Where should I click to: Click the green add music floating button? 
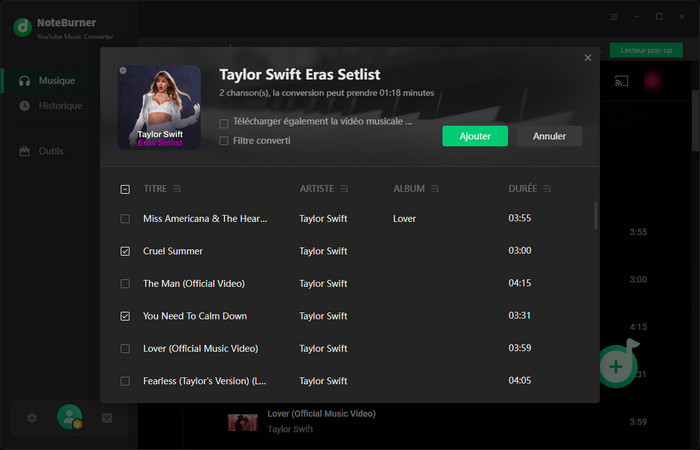616,367
